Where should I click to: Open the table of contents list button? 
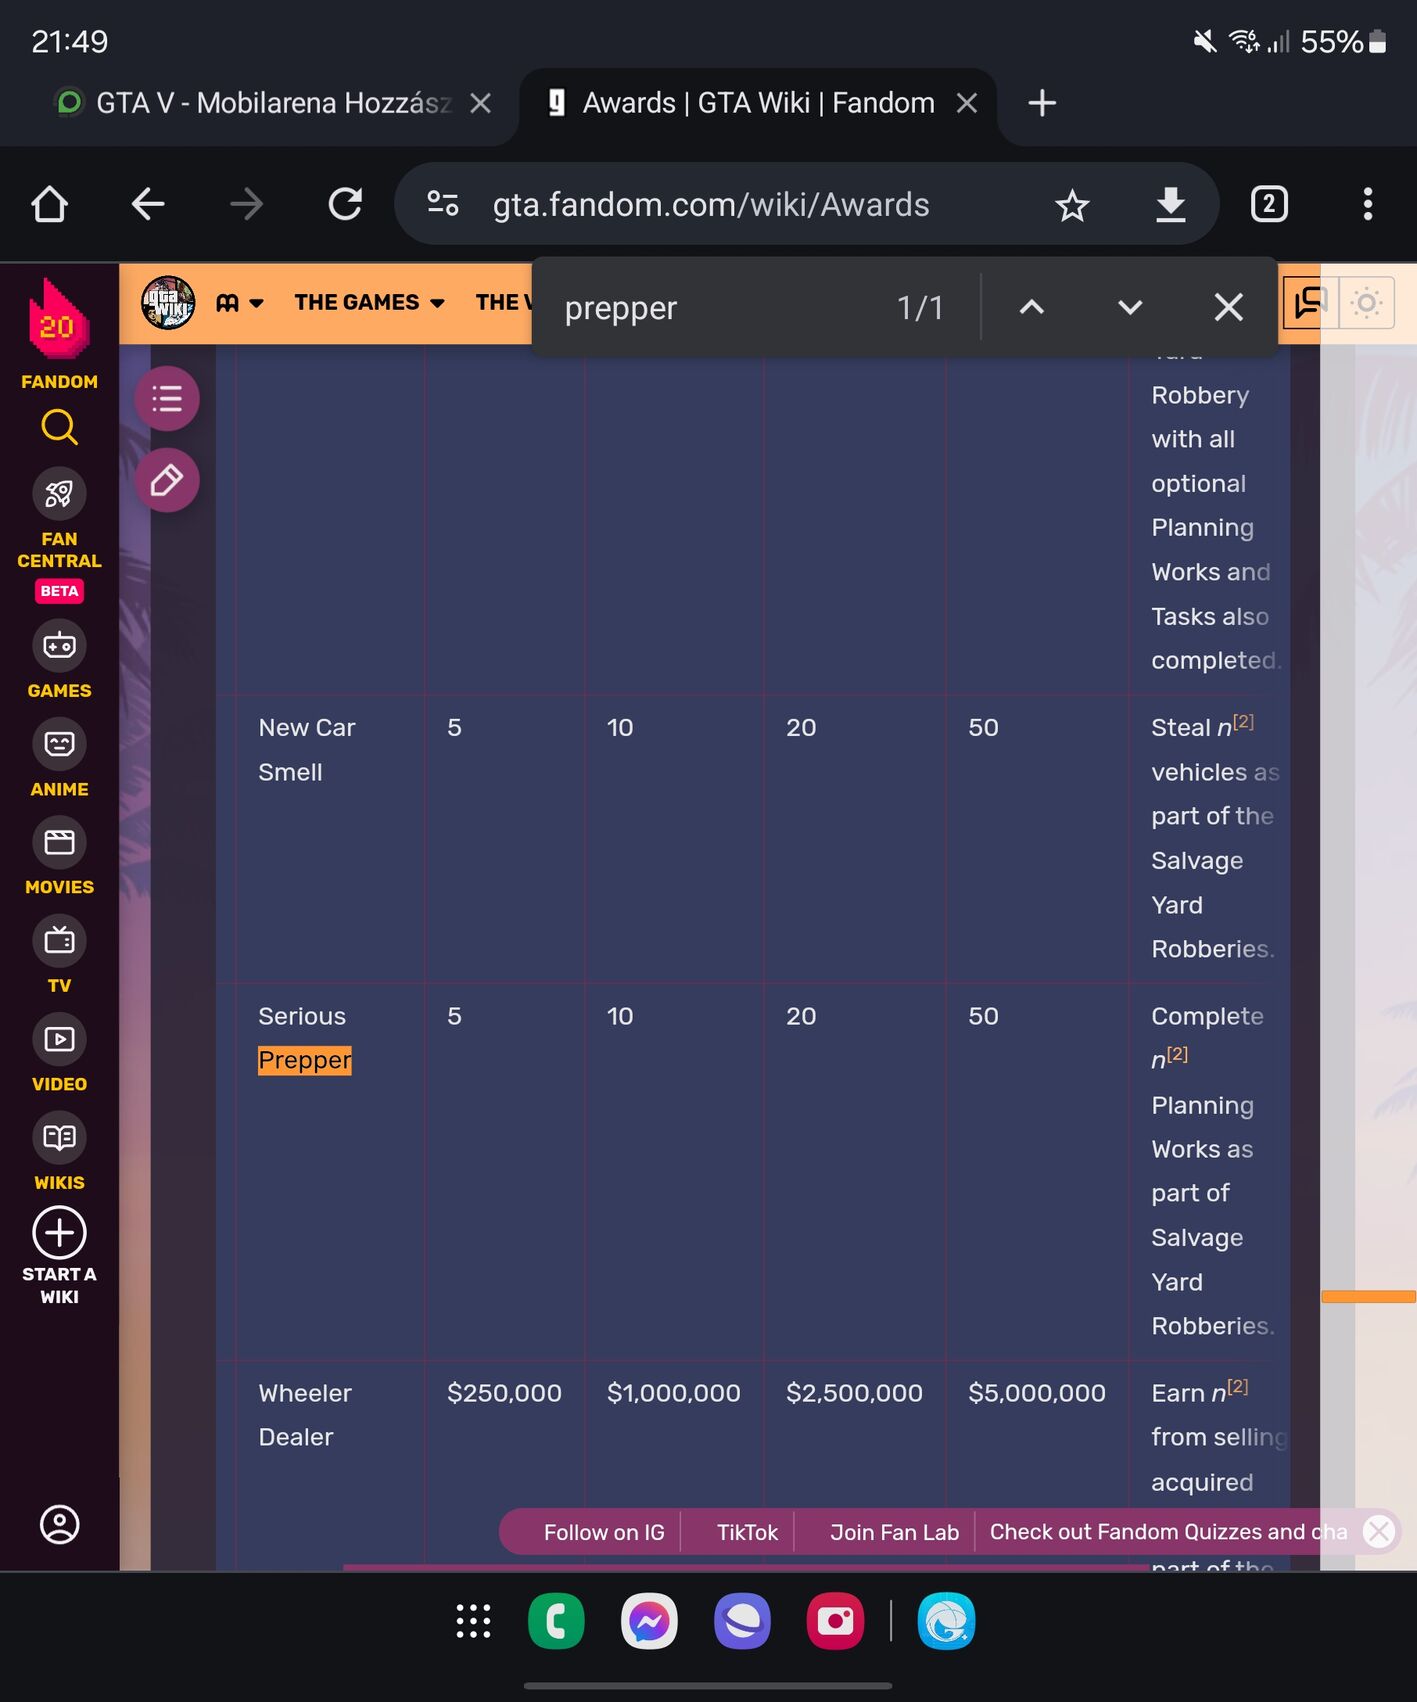[167, 399]
